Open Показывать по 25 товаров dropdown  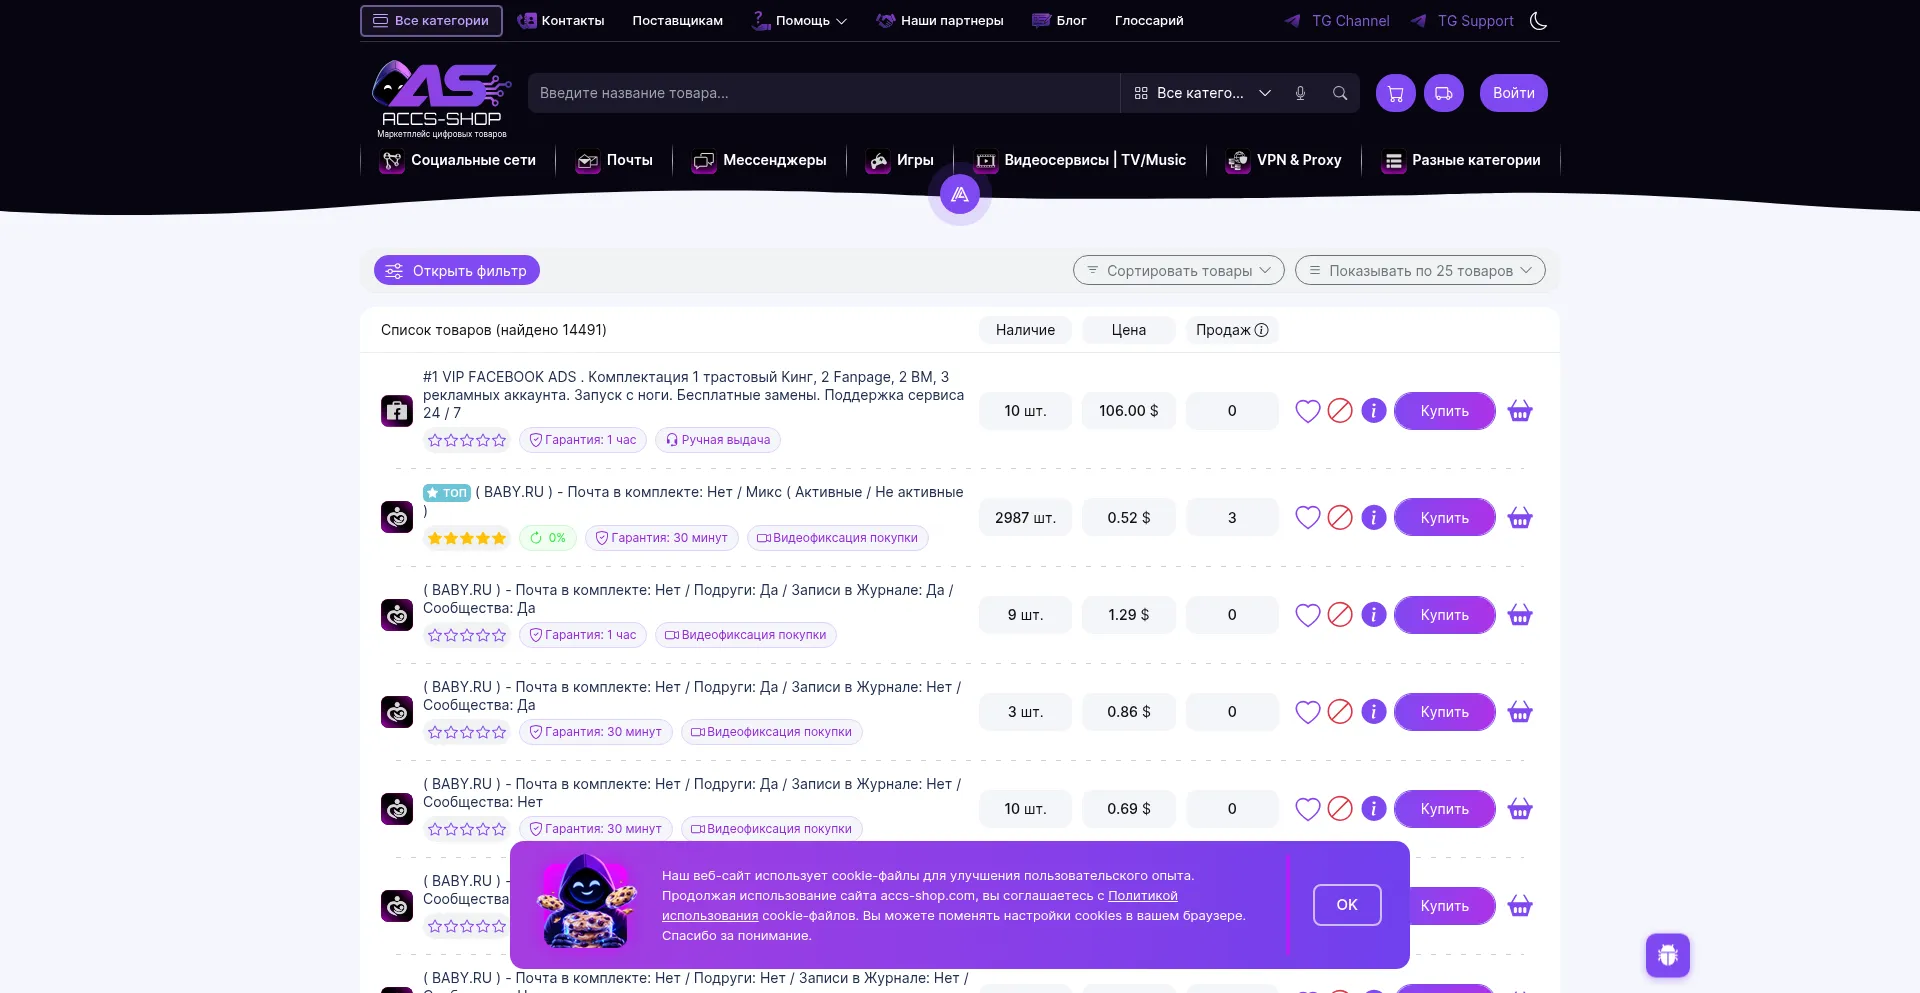coord(1420,271)
